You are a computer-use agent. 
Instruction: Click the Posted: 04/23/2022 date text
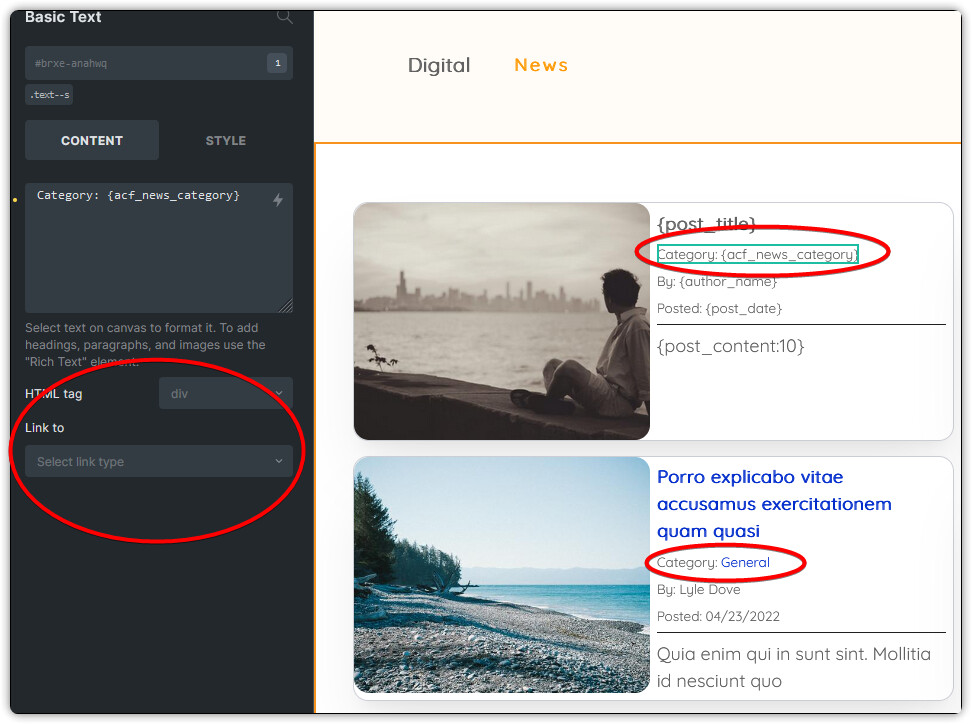[718, 616]
